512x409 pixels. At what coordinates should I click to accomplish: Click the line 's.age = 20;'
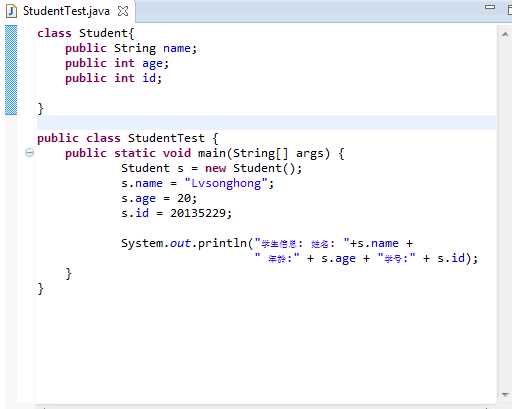pos(159,198)
